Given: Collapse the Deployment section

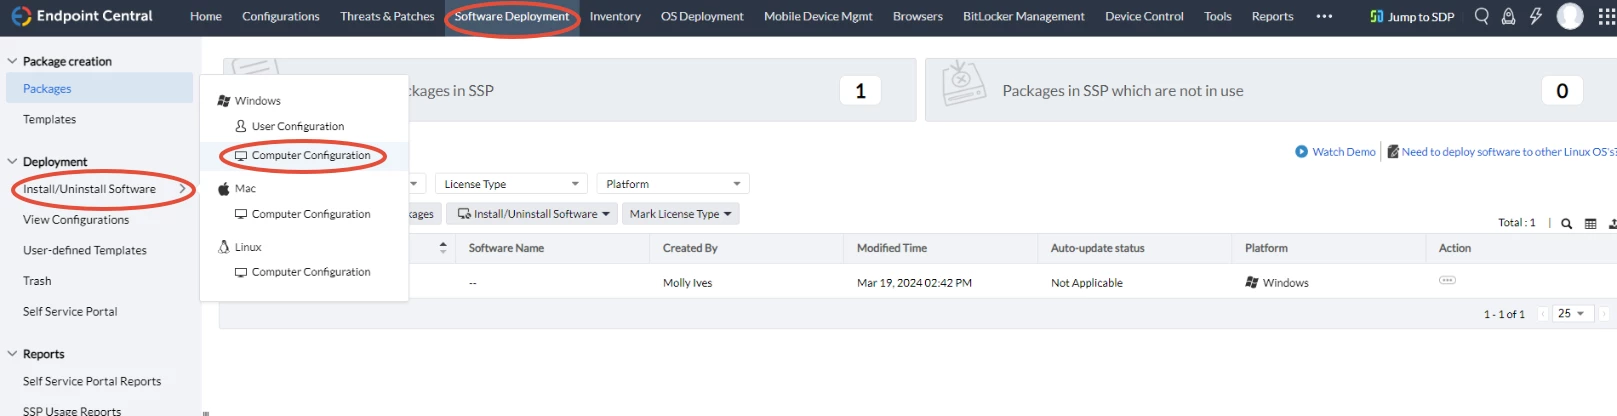Looking at the screenshot, I should click(x=12, y=161).
